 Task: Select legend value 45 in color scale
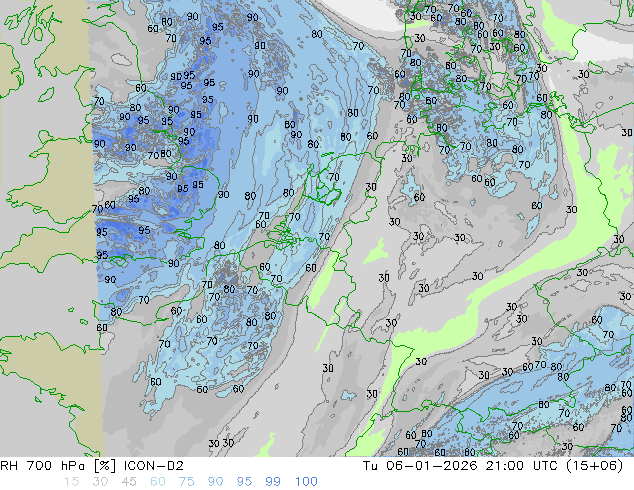pyautogui.click(x=129, y=482)
